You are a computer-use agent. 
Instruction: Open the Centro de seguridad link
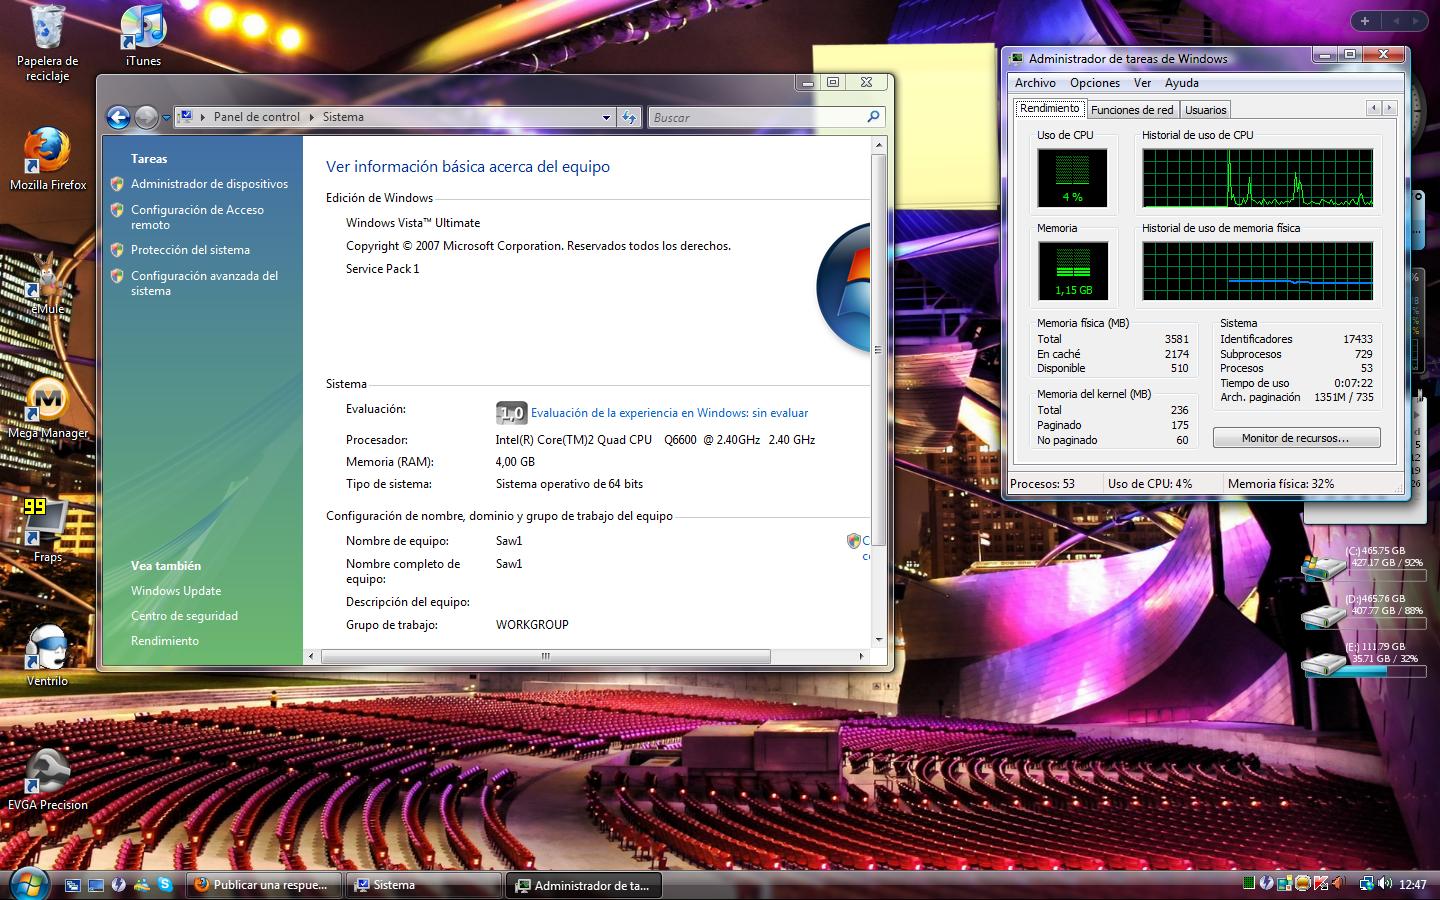click(x=184, y=616)
